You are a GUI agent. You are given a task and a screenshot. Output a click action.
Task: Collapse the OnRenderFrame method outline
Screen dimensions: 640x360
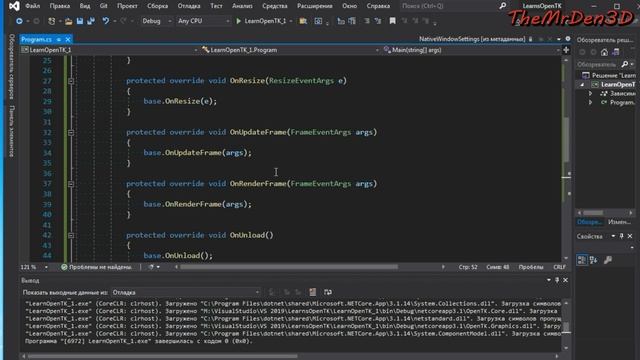pyautogui.click(x=71, y=184)
